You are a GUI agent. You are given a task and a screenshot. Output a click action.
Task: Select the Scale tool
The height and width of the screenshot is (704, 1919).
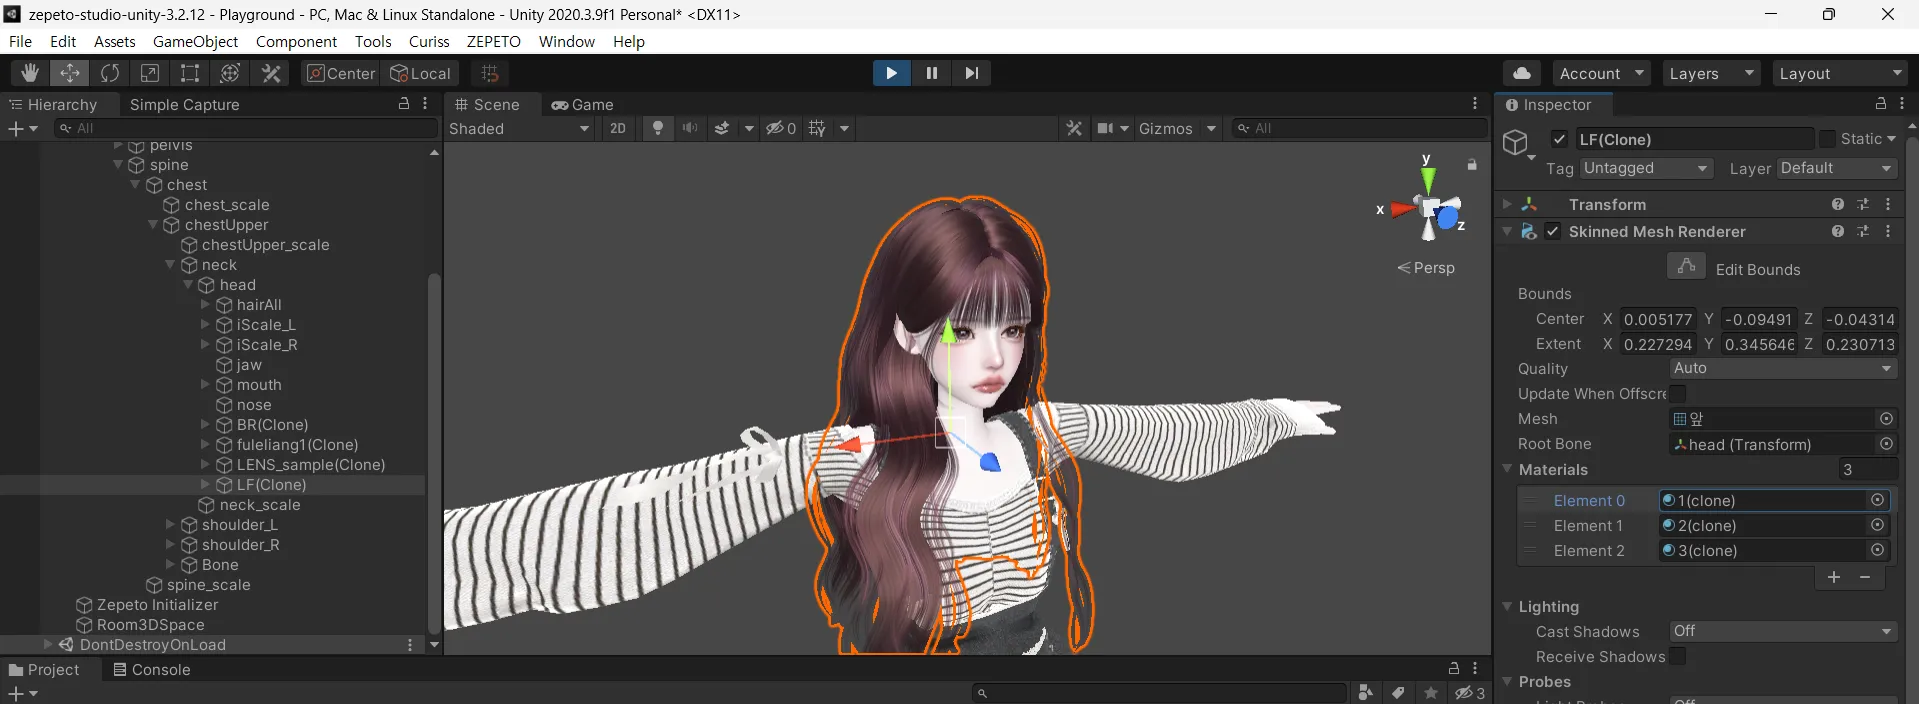pos(150,73)
